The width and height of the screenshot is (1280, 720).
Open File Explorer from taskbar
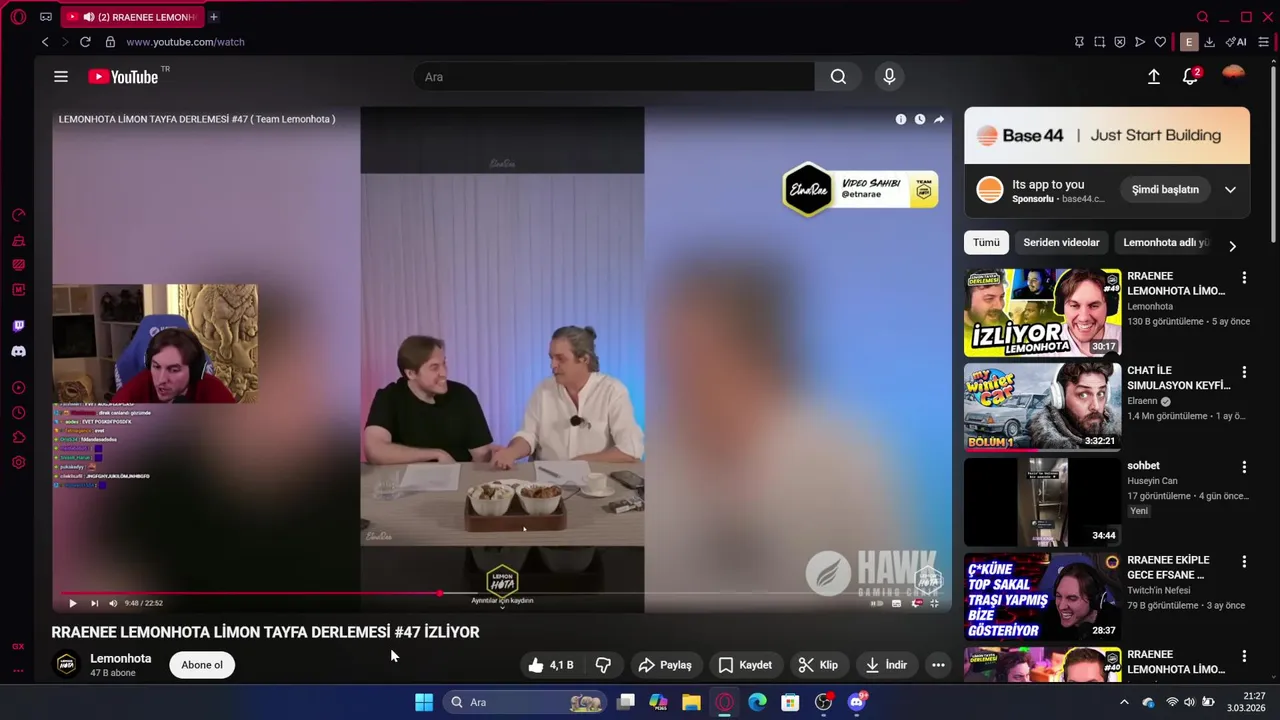pyautogui.click(x=691, y=702)
